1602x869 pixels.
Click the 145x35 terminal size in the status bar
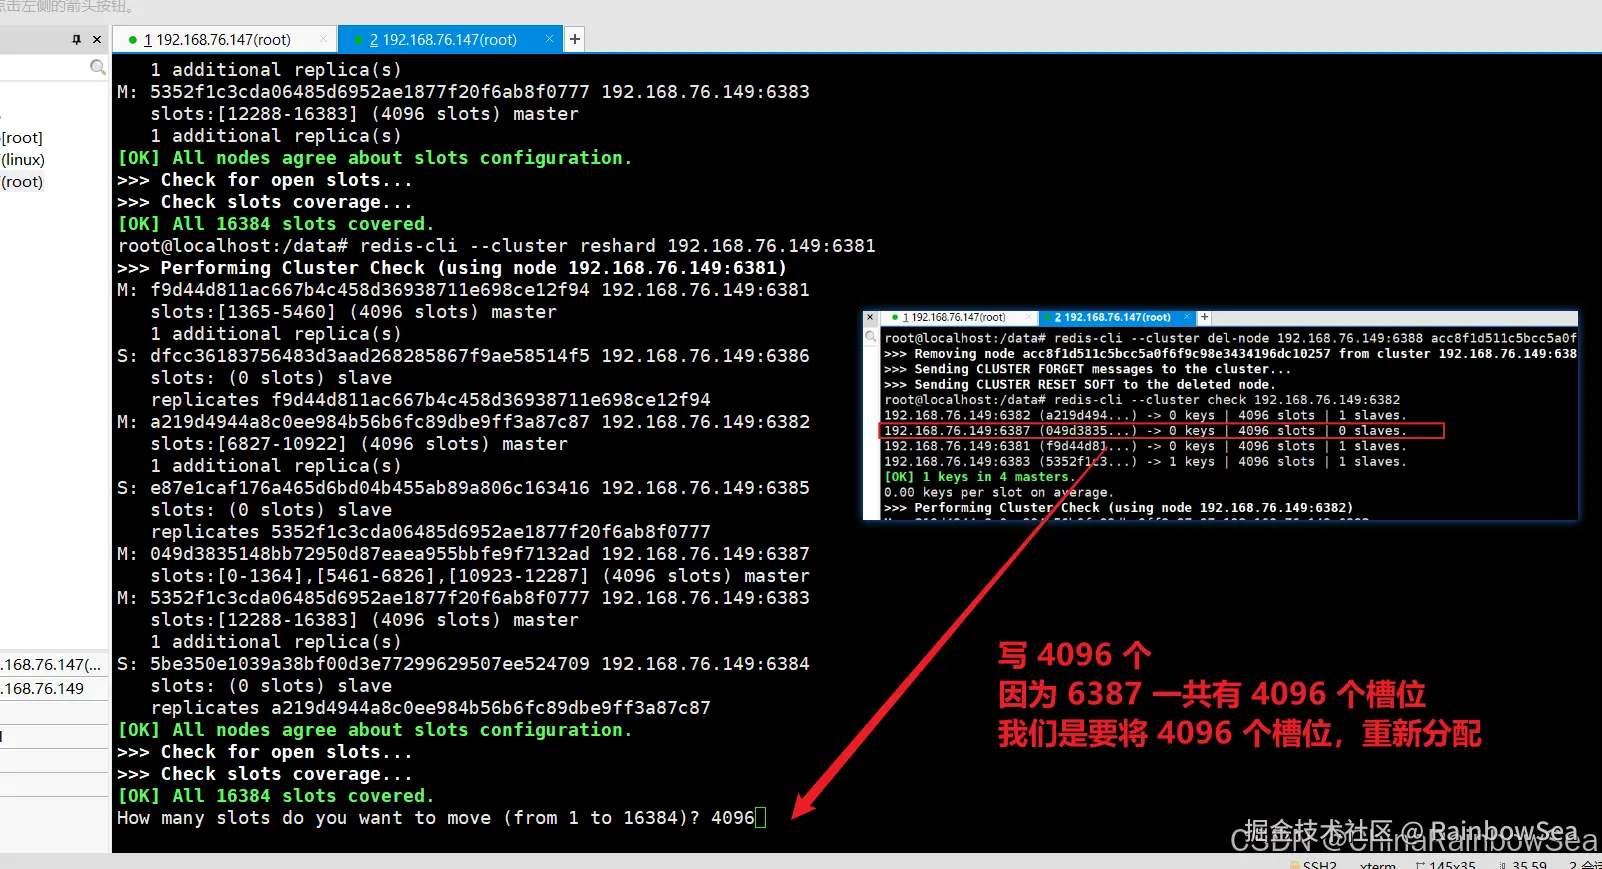point(1446,864)
